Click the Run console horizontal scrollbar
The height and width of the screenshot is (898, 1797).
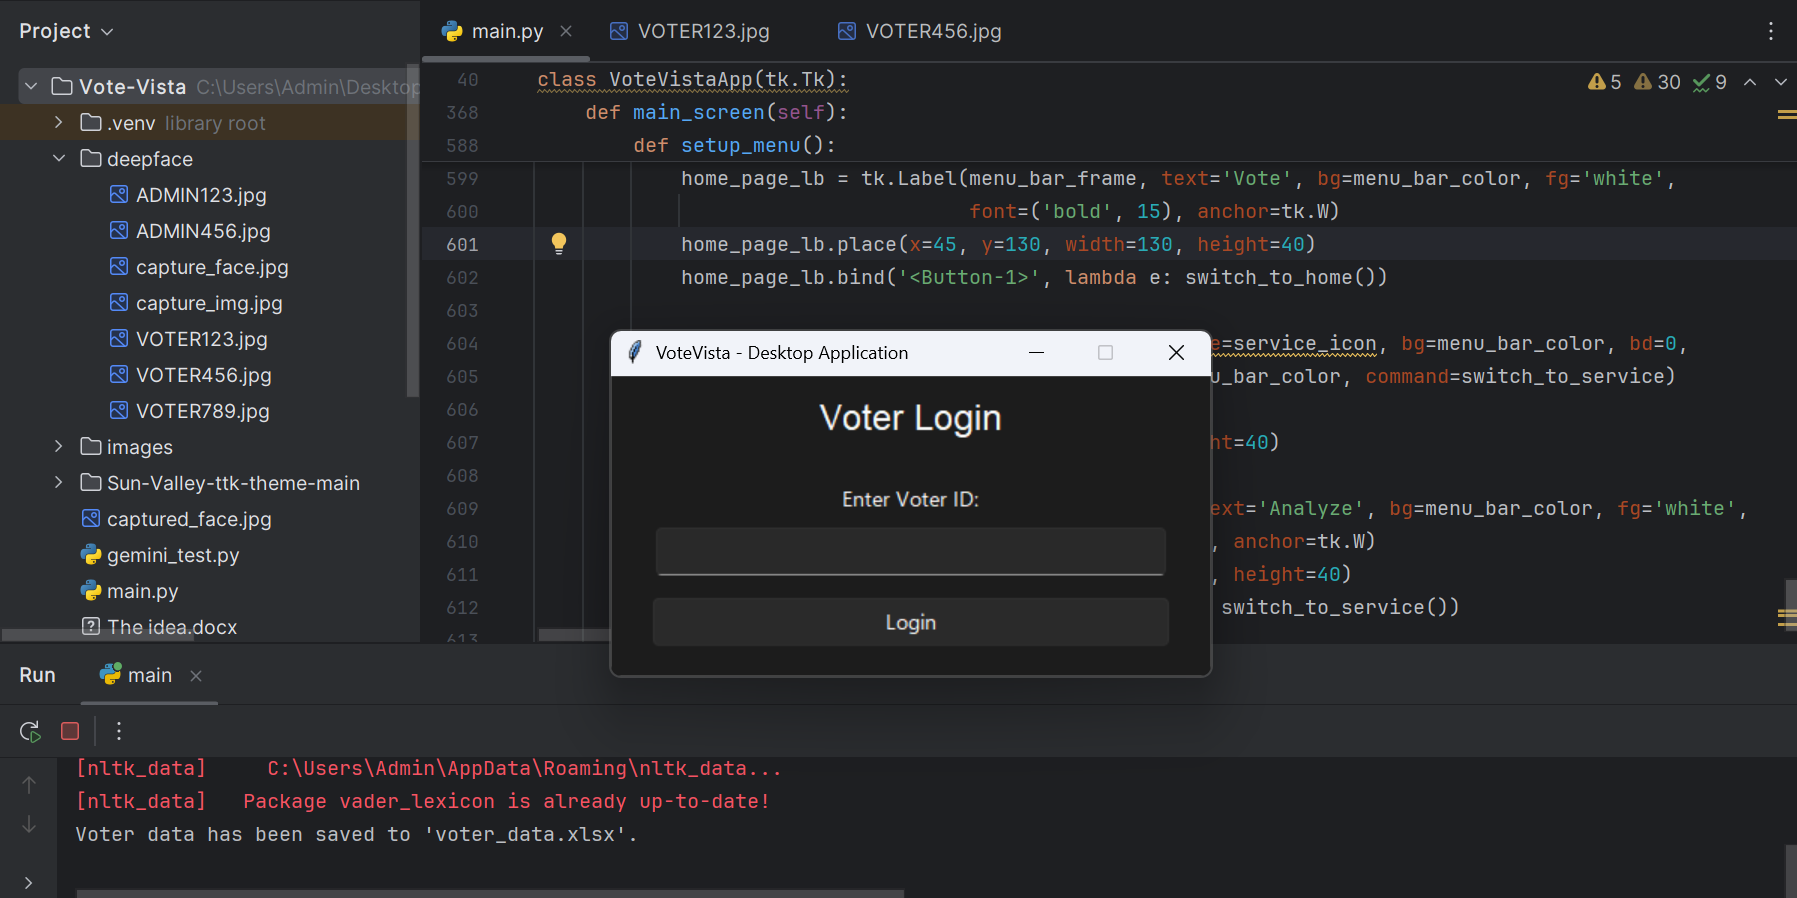[490, 893]
